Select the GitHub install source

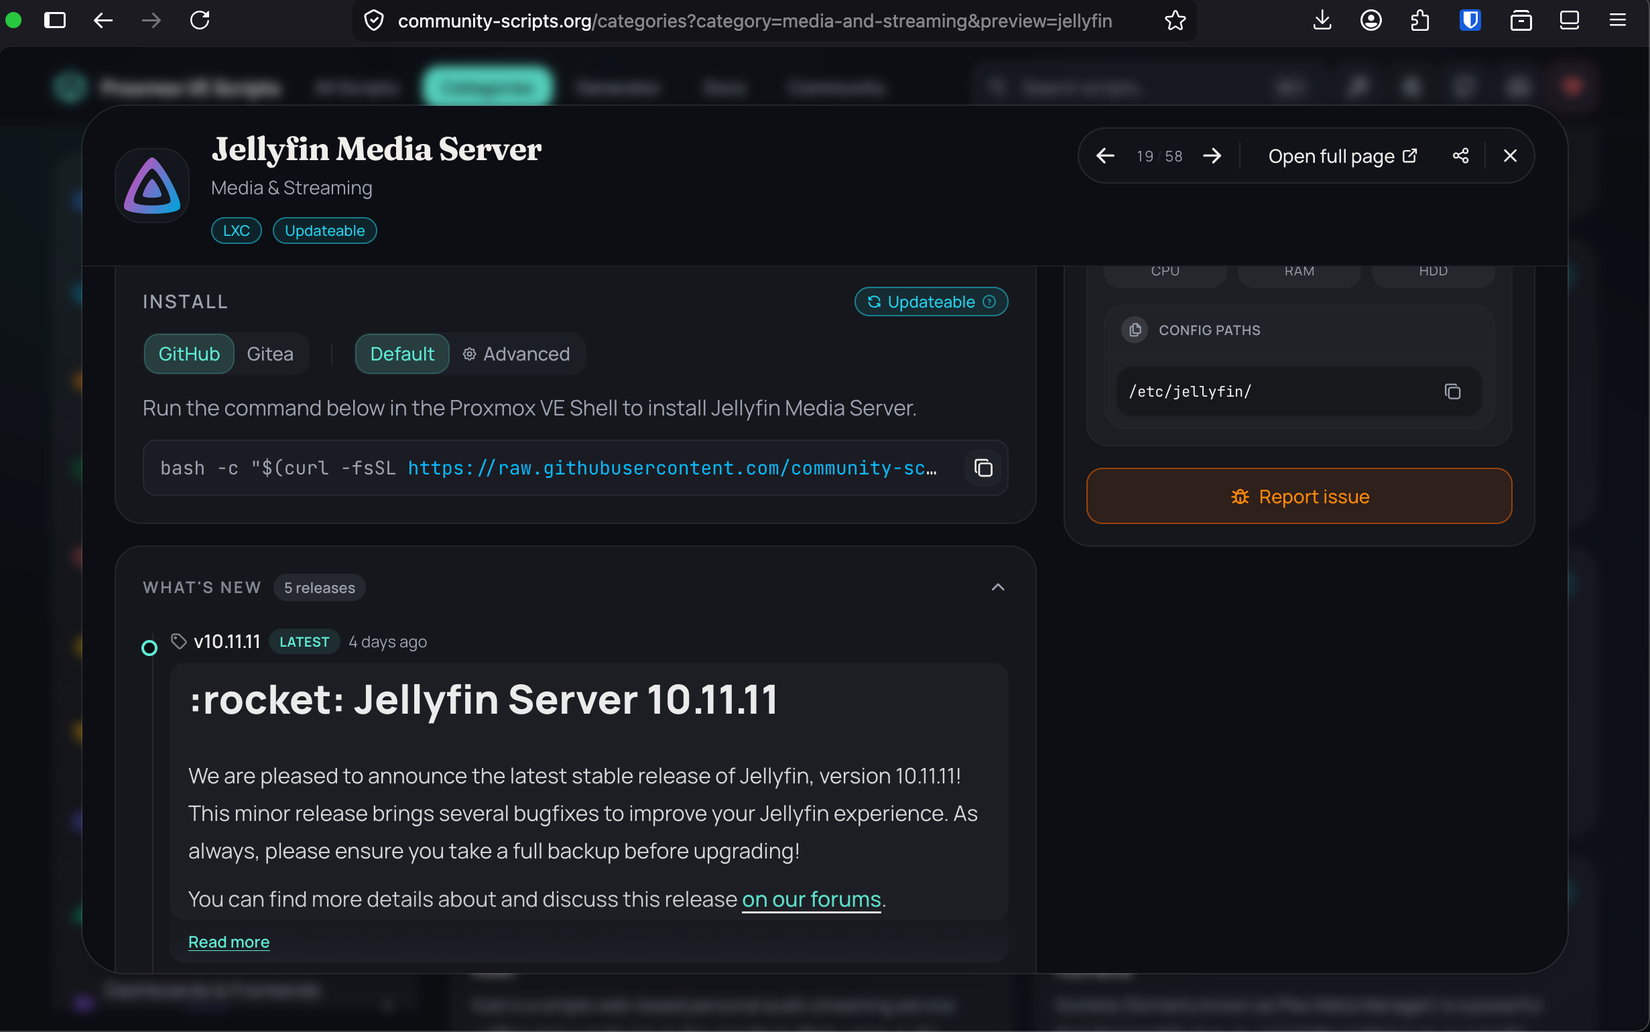(x=189, y=354)
